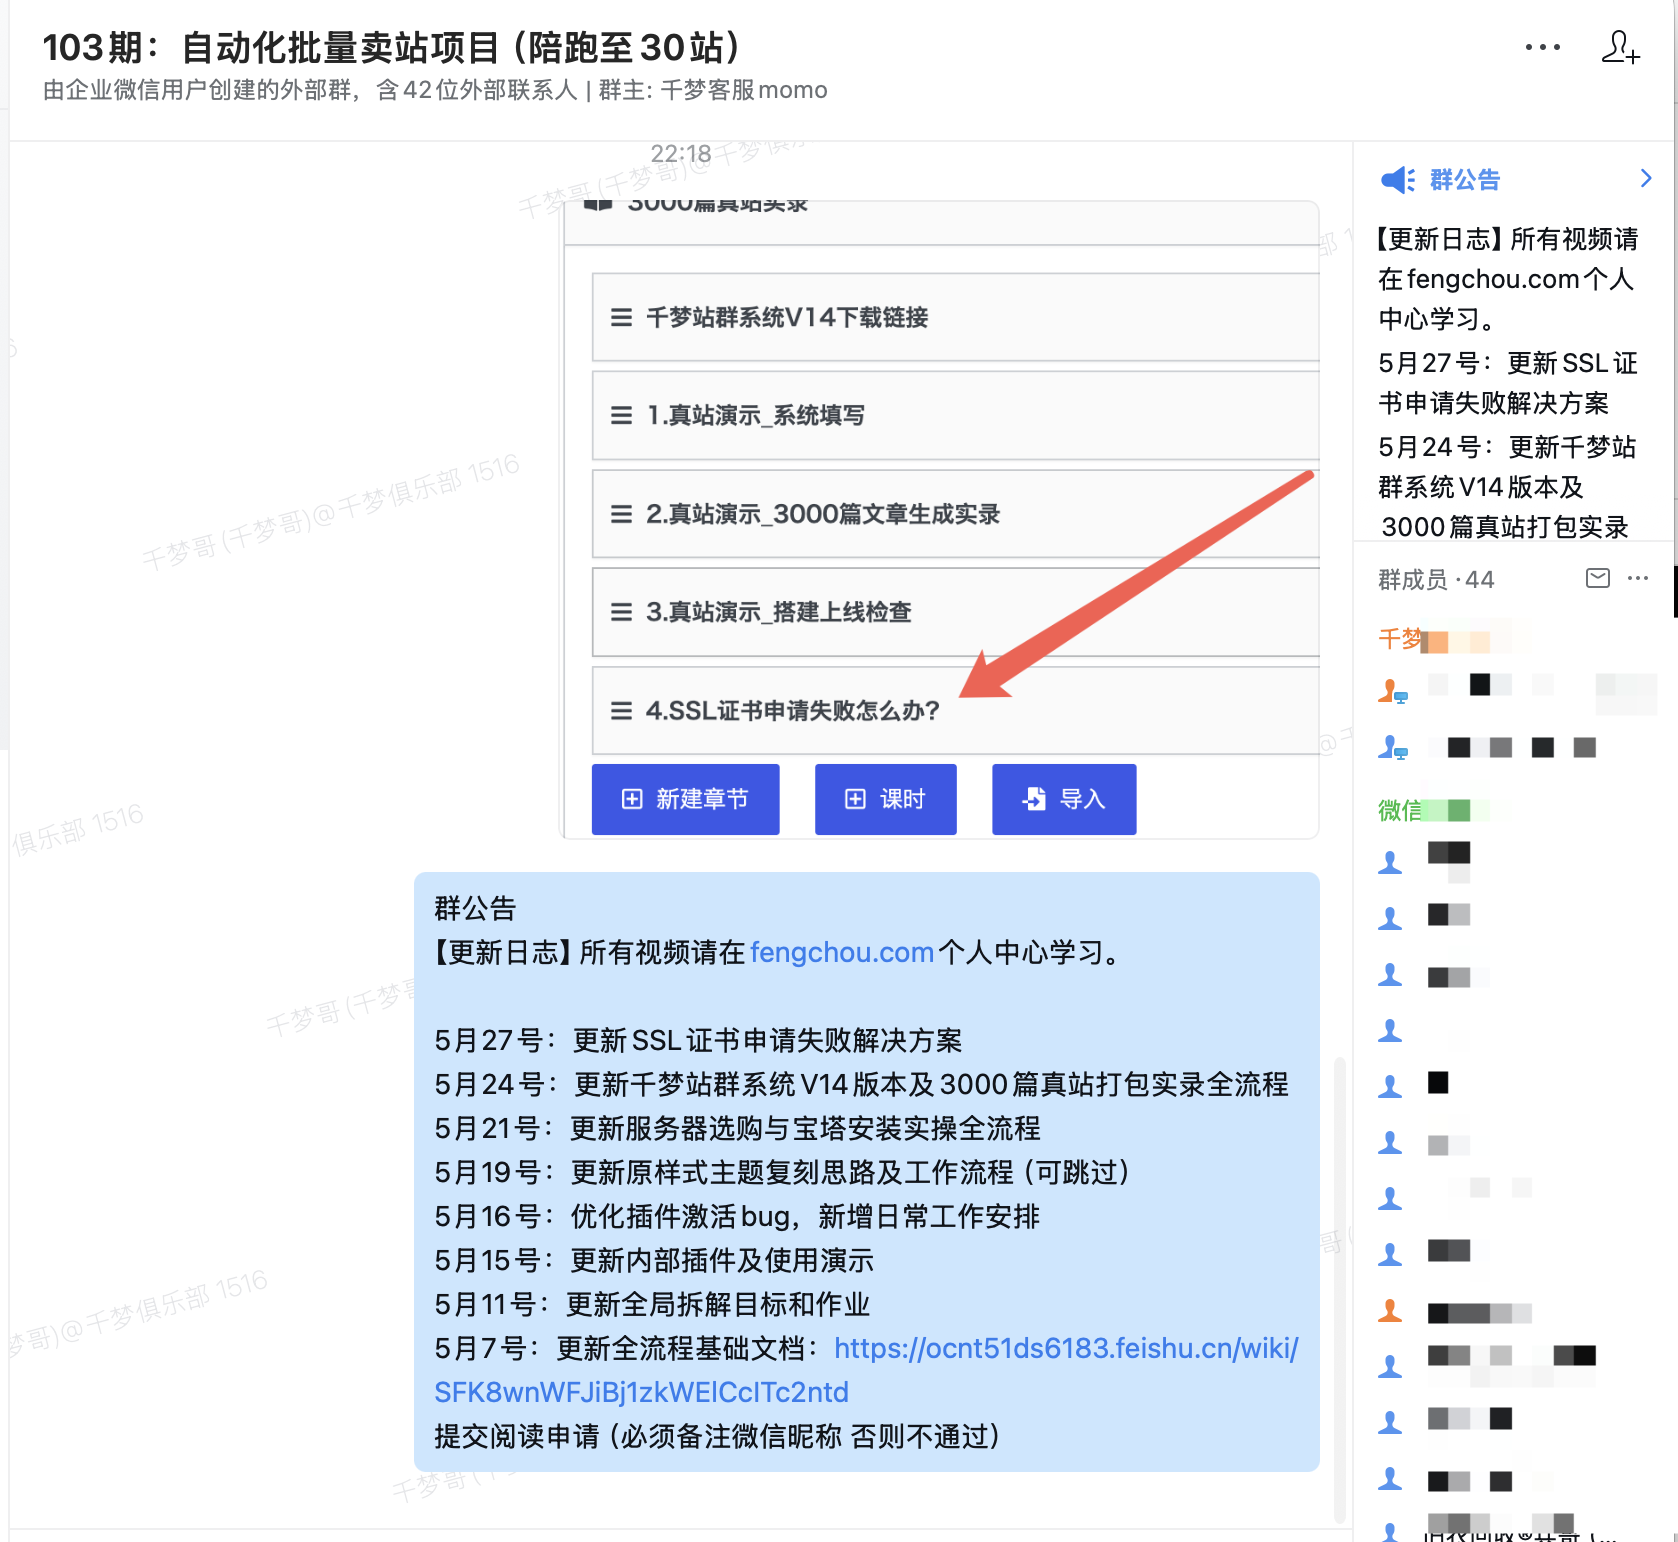Click the 新建章节 button in image
Screen dimensions: 1678x1542
point(685,799)
